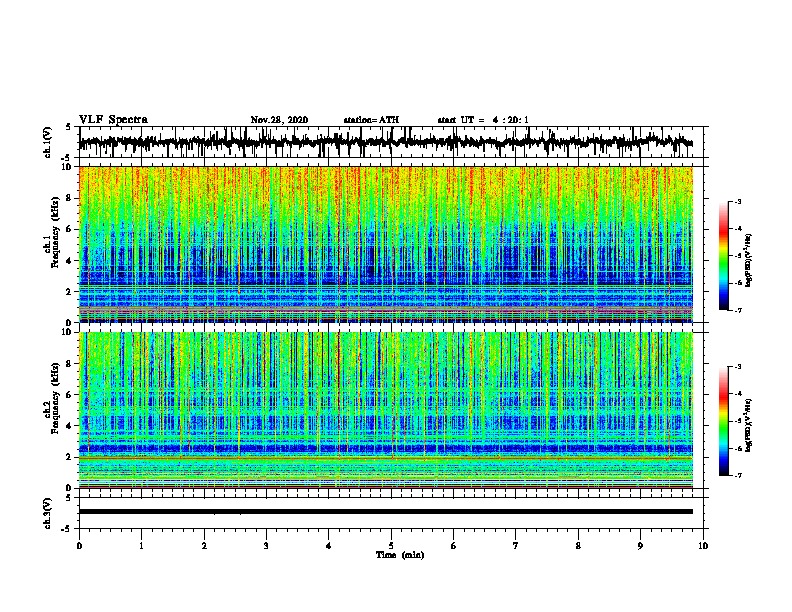Click the 'ch.2 Frequency (kHz)' axis label

(x=52, y=398)
